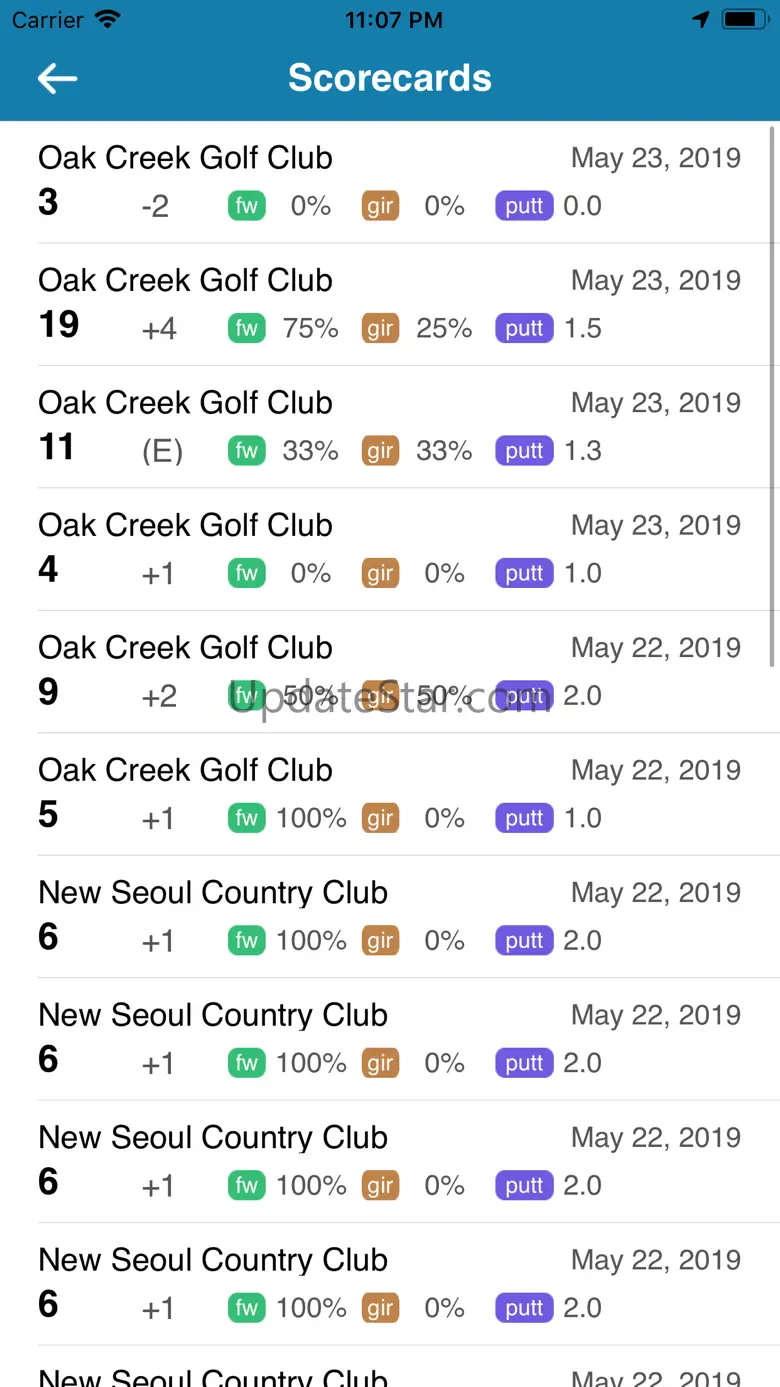
Task: Tap the gir badge beside 25%
Action: (380, 329)
